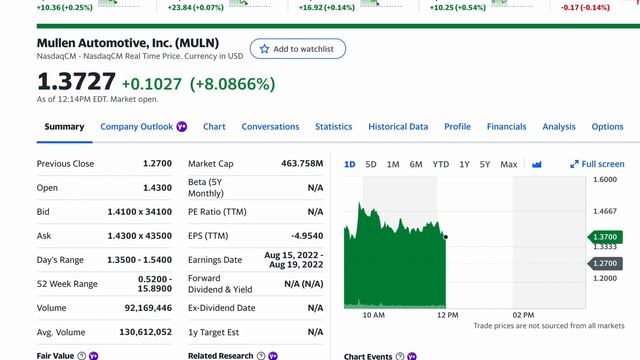Screen dimensions: 640x360
Task: Click the Chart Events premium badge icon
Action: 412,356
